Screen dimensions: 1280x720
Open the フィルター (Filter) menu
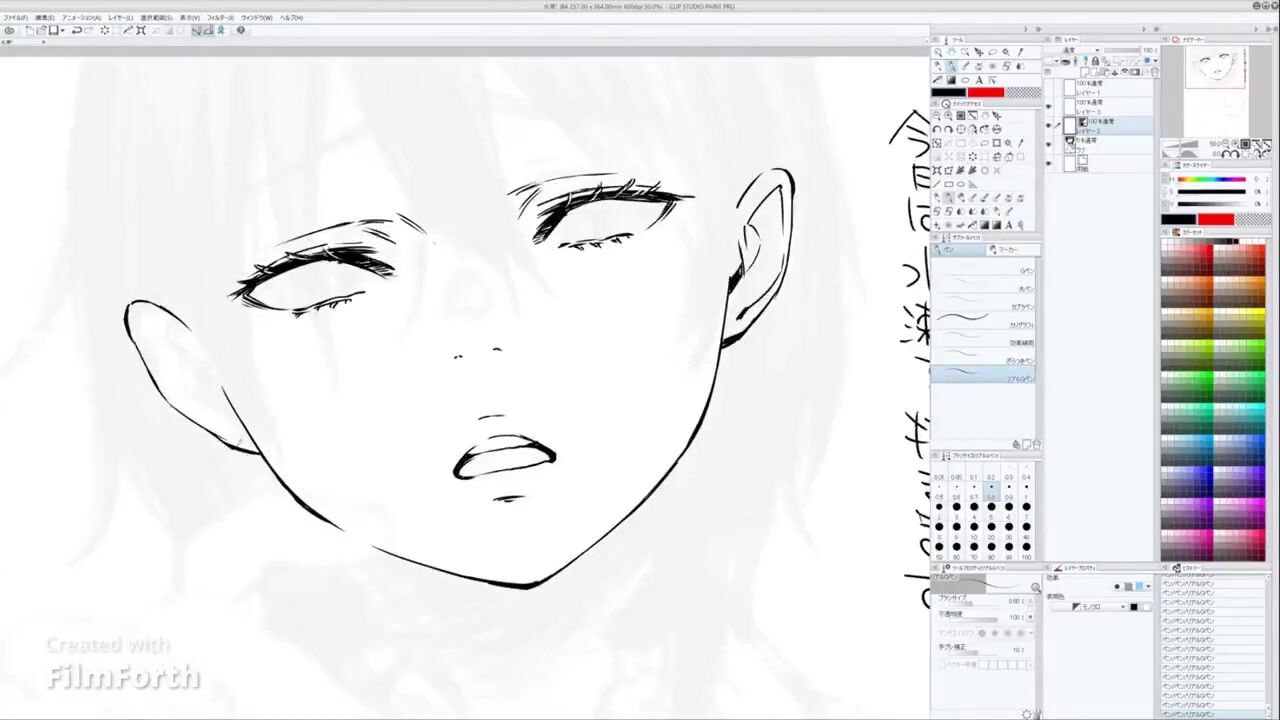220,18
